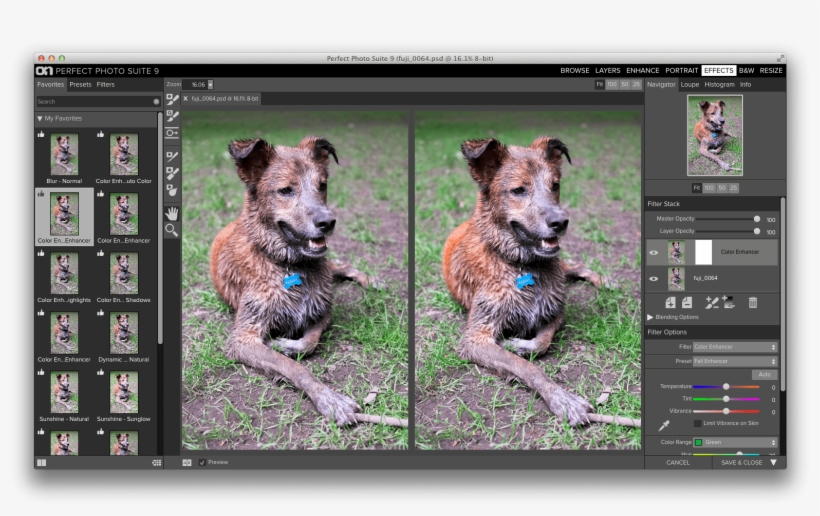This screenshot has width=820, height=516.
Task: Click the SAVE & CLOSE button
Action: (x=742, y=463)
